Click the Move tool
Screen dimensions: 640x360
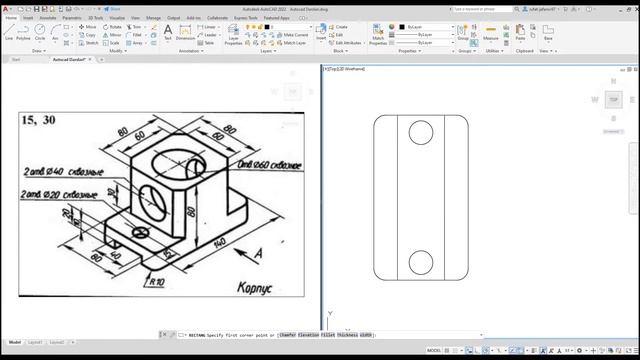(88, 27)
